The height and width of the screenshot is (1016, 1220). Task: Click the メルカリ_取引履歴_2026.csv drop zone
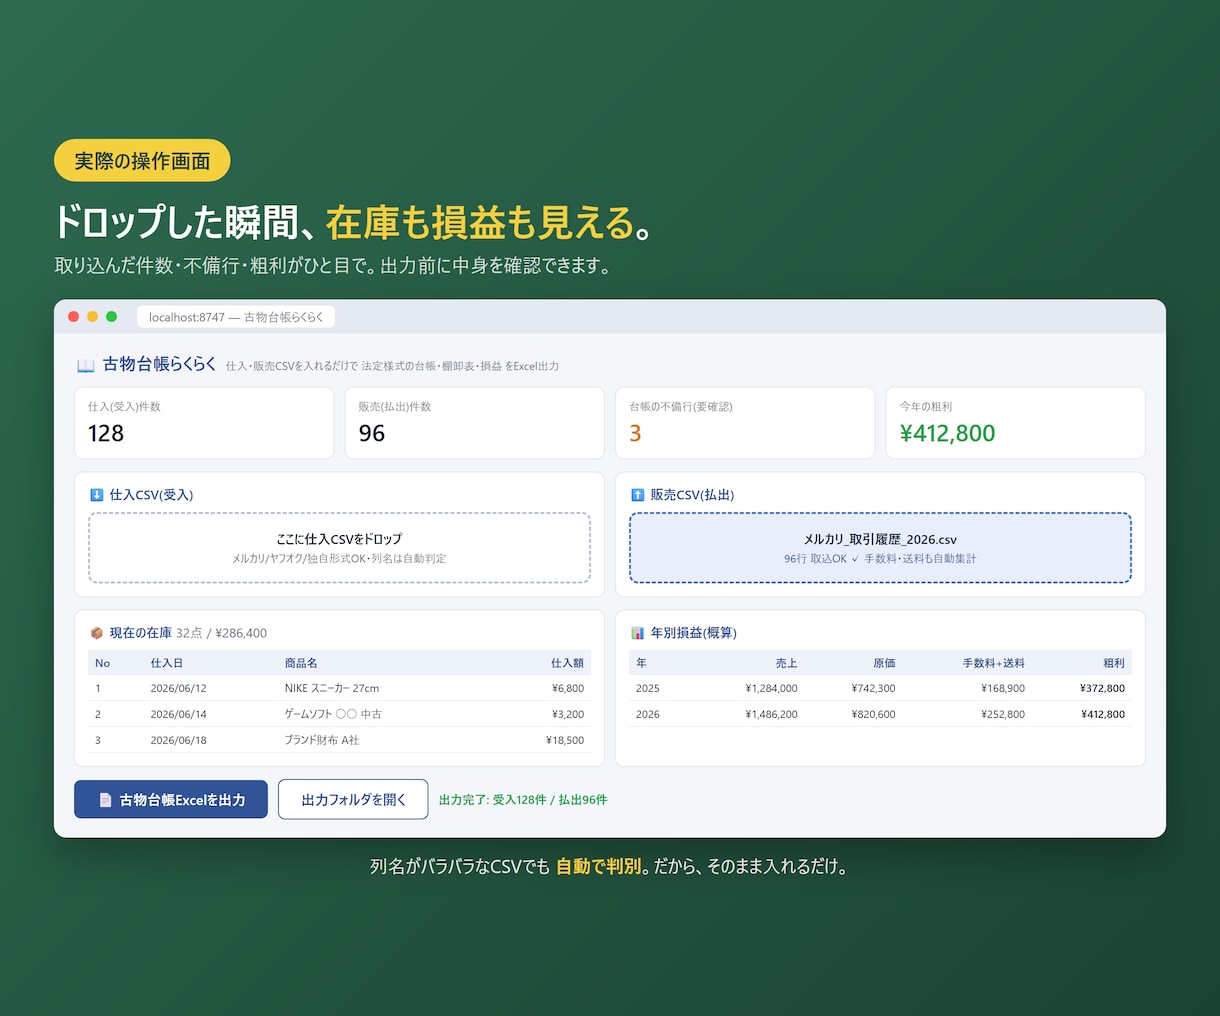pos(880,548)
